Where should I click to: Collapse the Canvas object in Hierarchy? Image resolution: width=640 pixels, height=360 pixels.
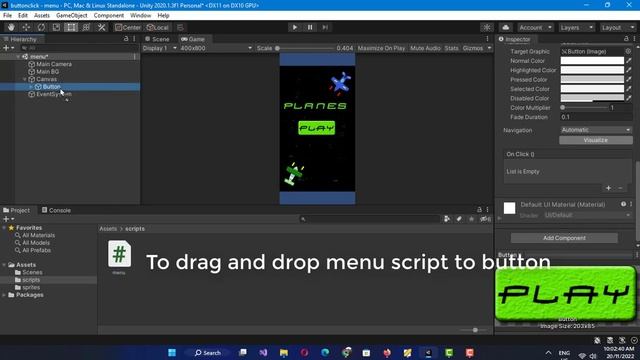[24, 79]
